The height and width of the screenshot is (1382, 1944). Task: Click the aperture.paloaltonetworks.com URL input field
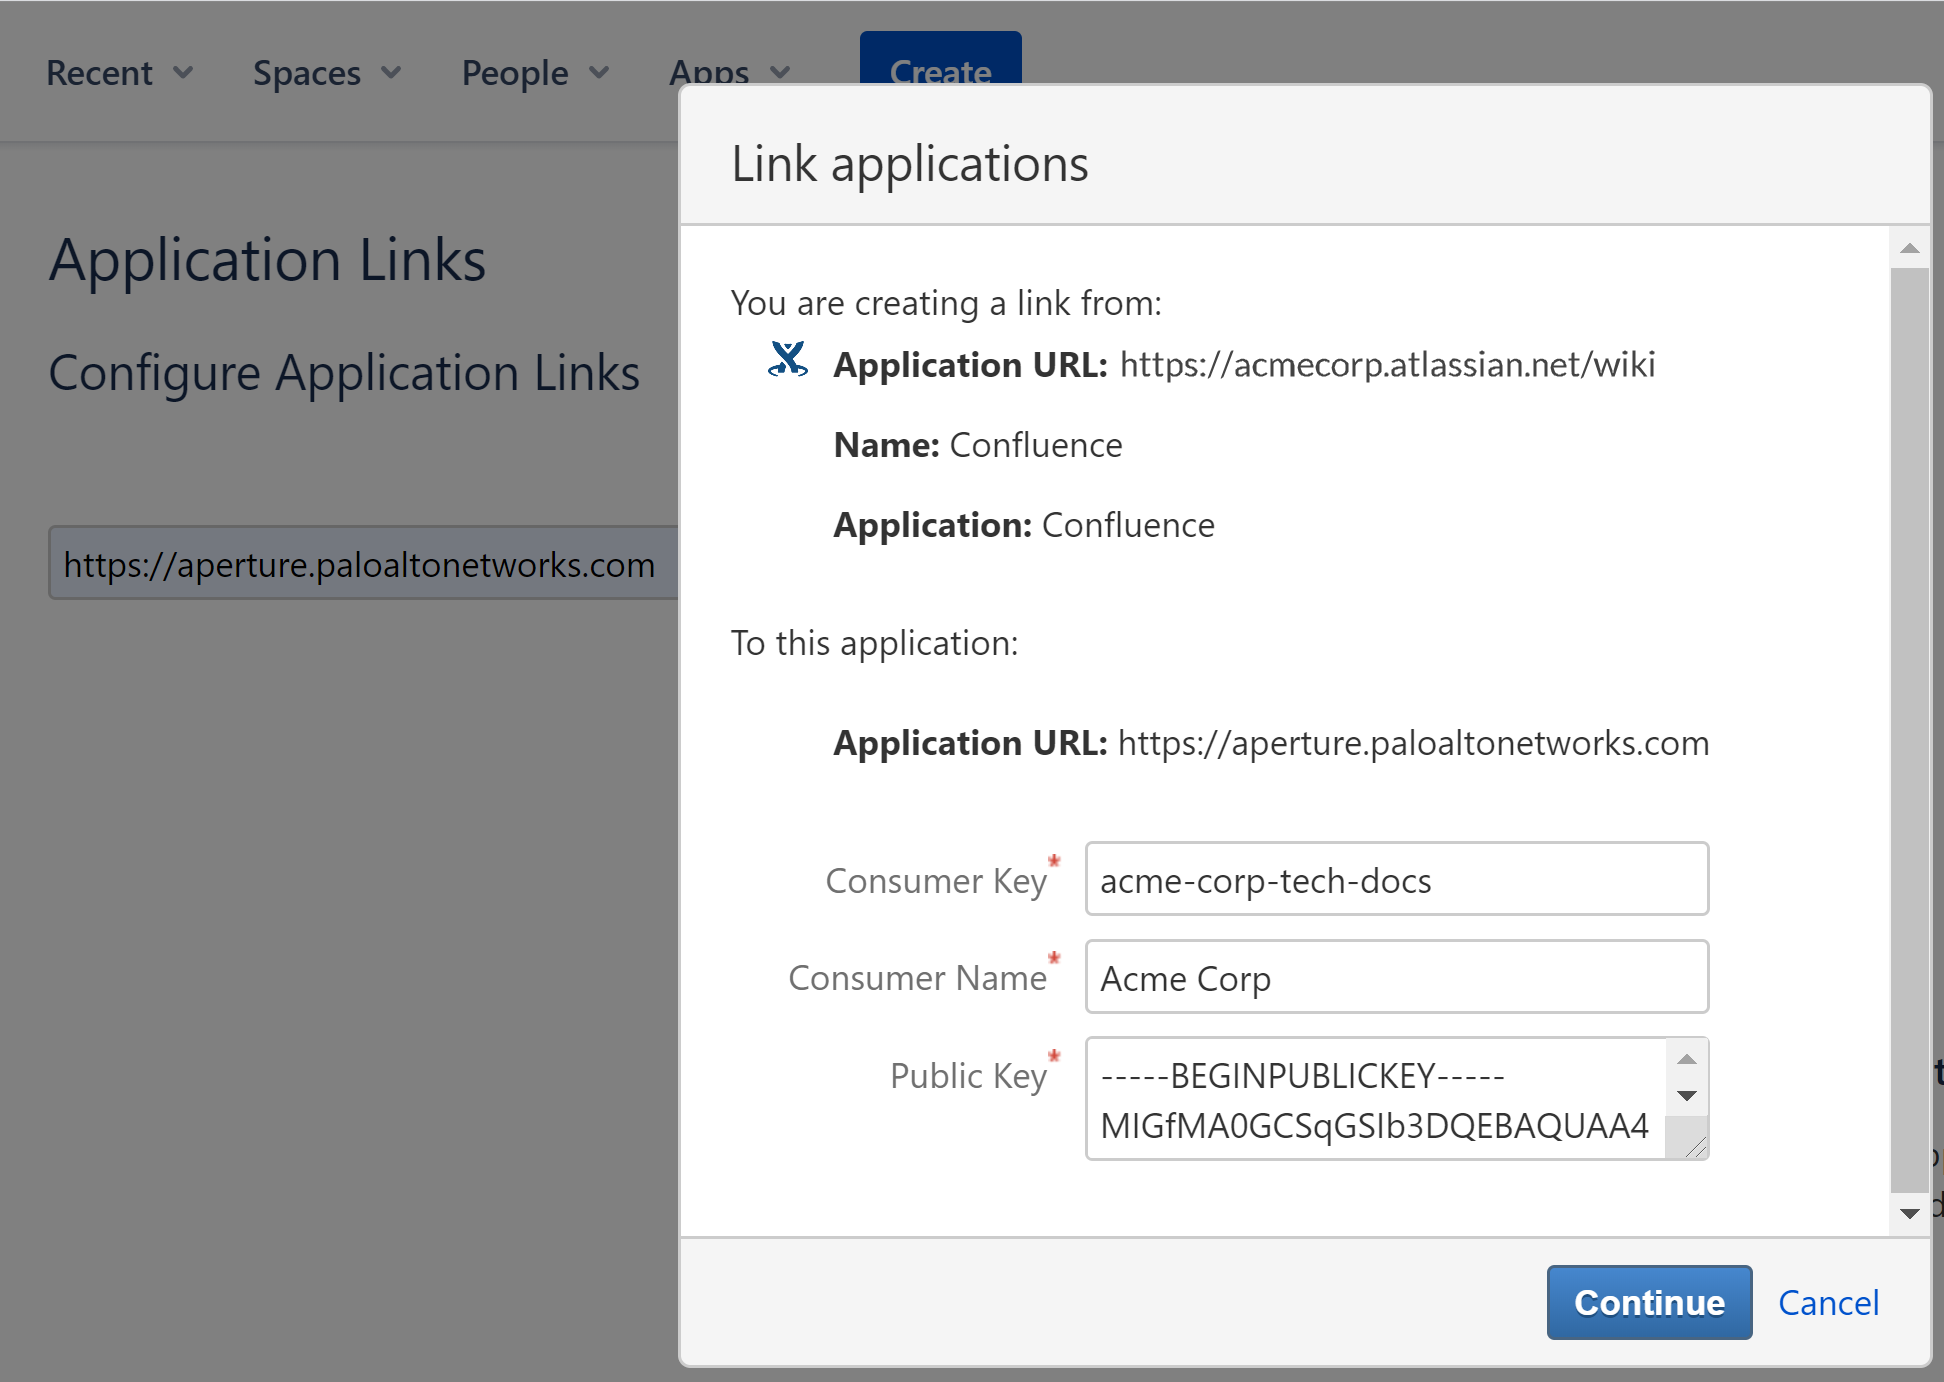coord(358,563)
